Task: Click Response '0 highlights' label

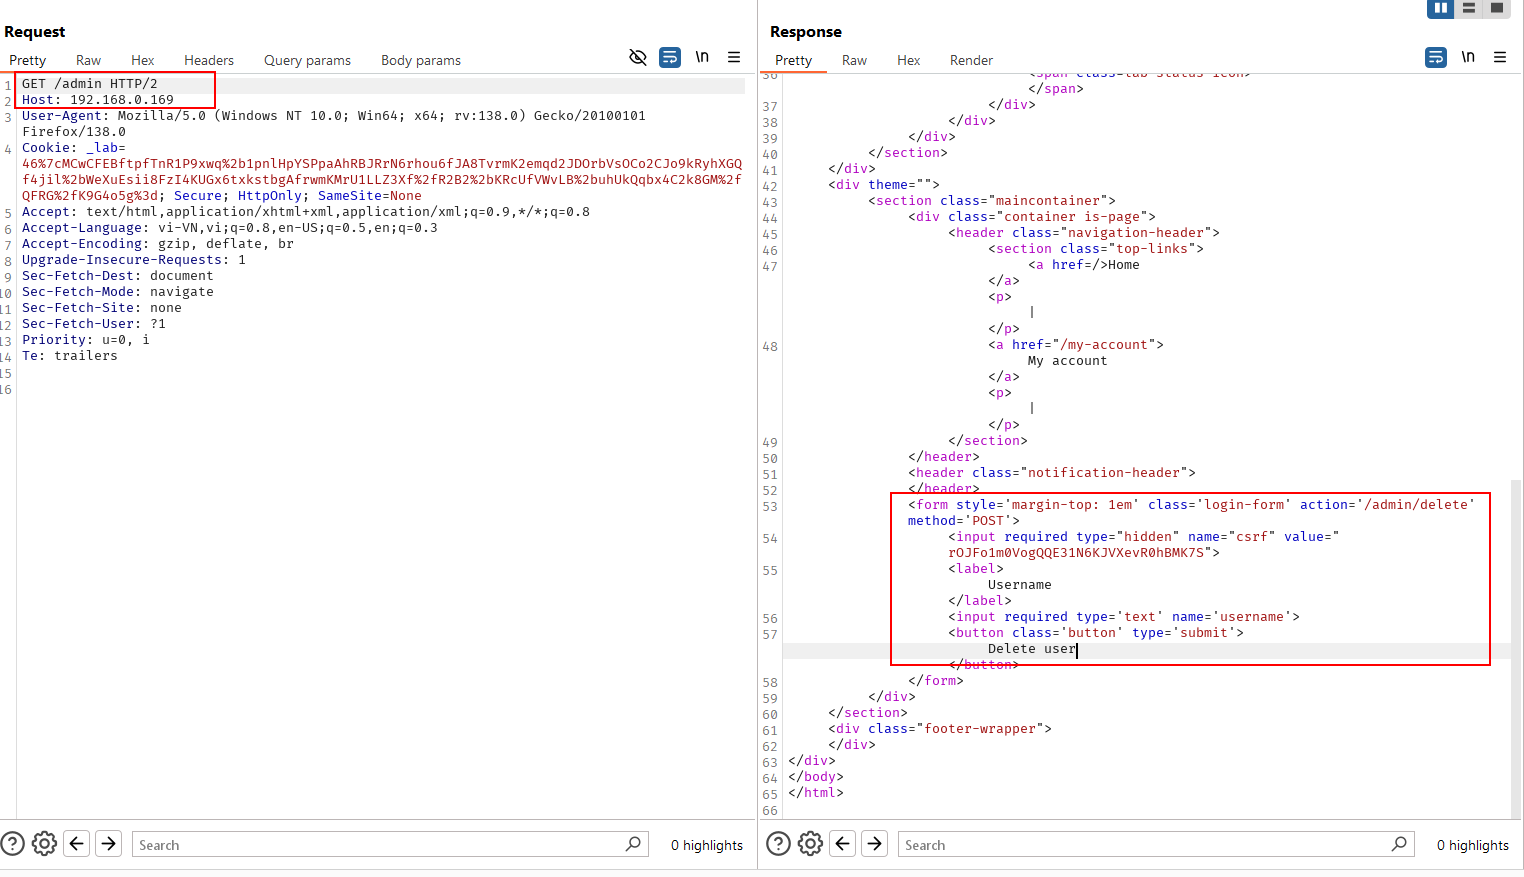Action: tap(1473, 845)
